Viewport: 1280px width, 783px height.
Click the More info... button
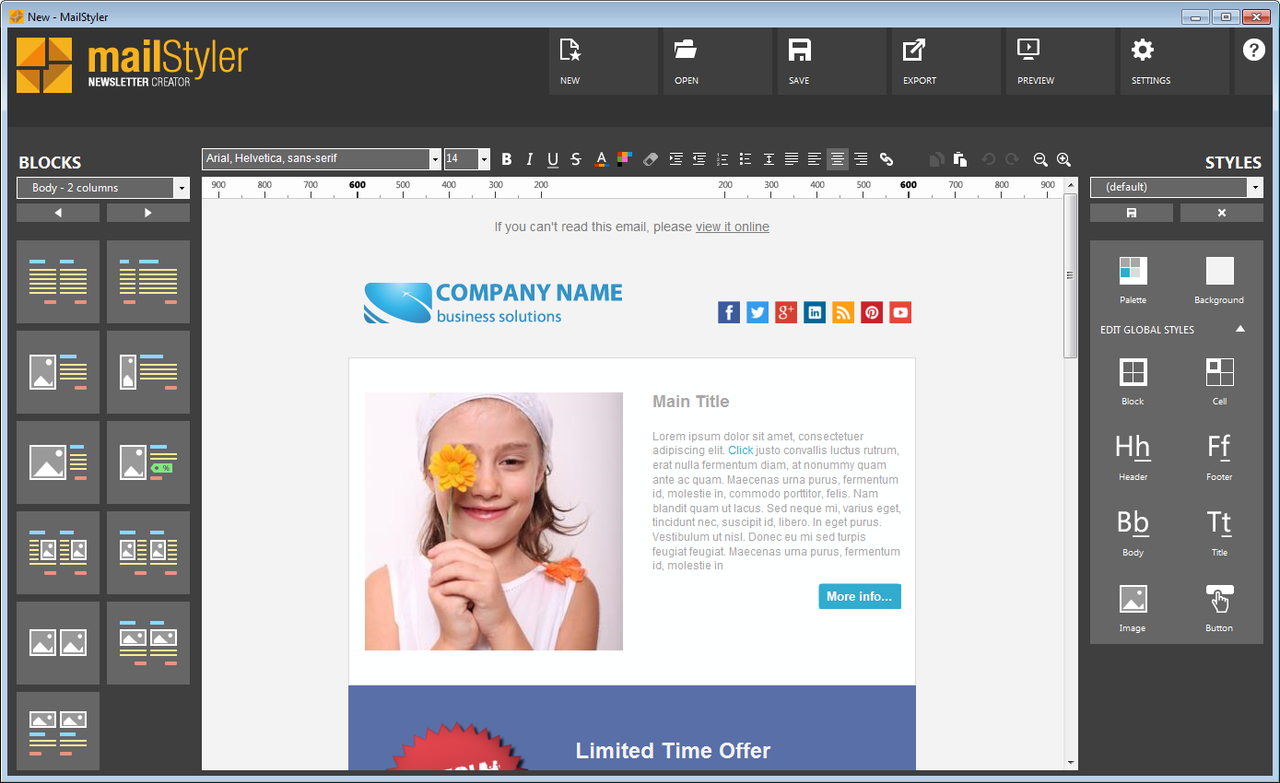pyautogui.click(x=860, y=596)
